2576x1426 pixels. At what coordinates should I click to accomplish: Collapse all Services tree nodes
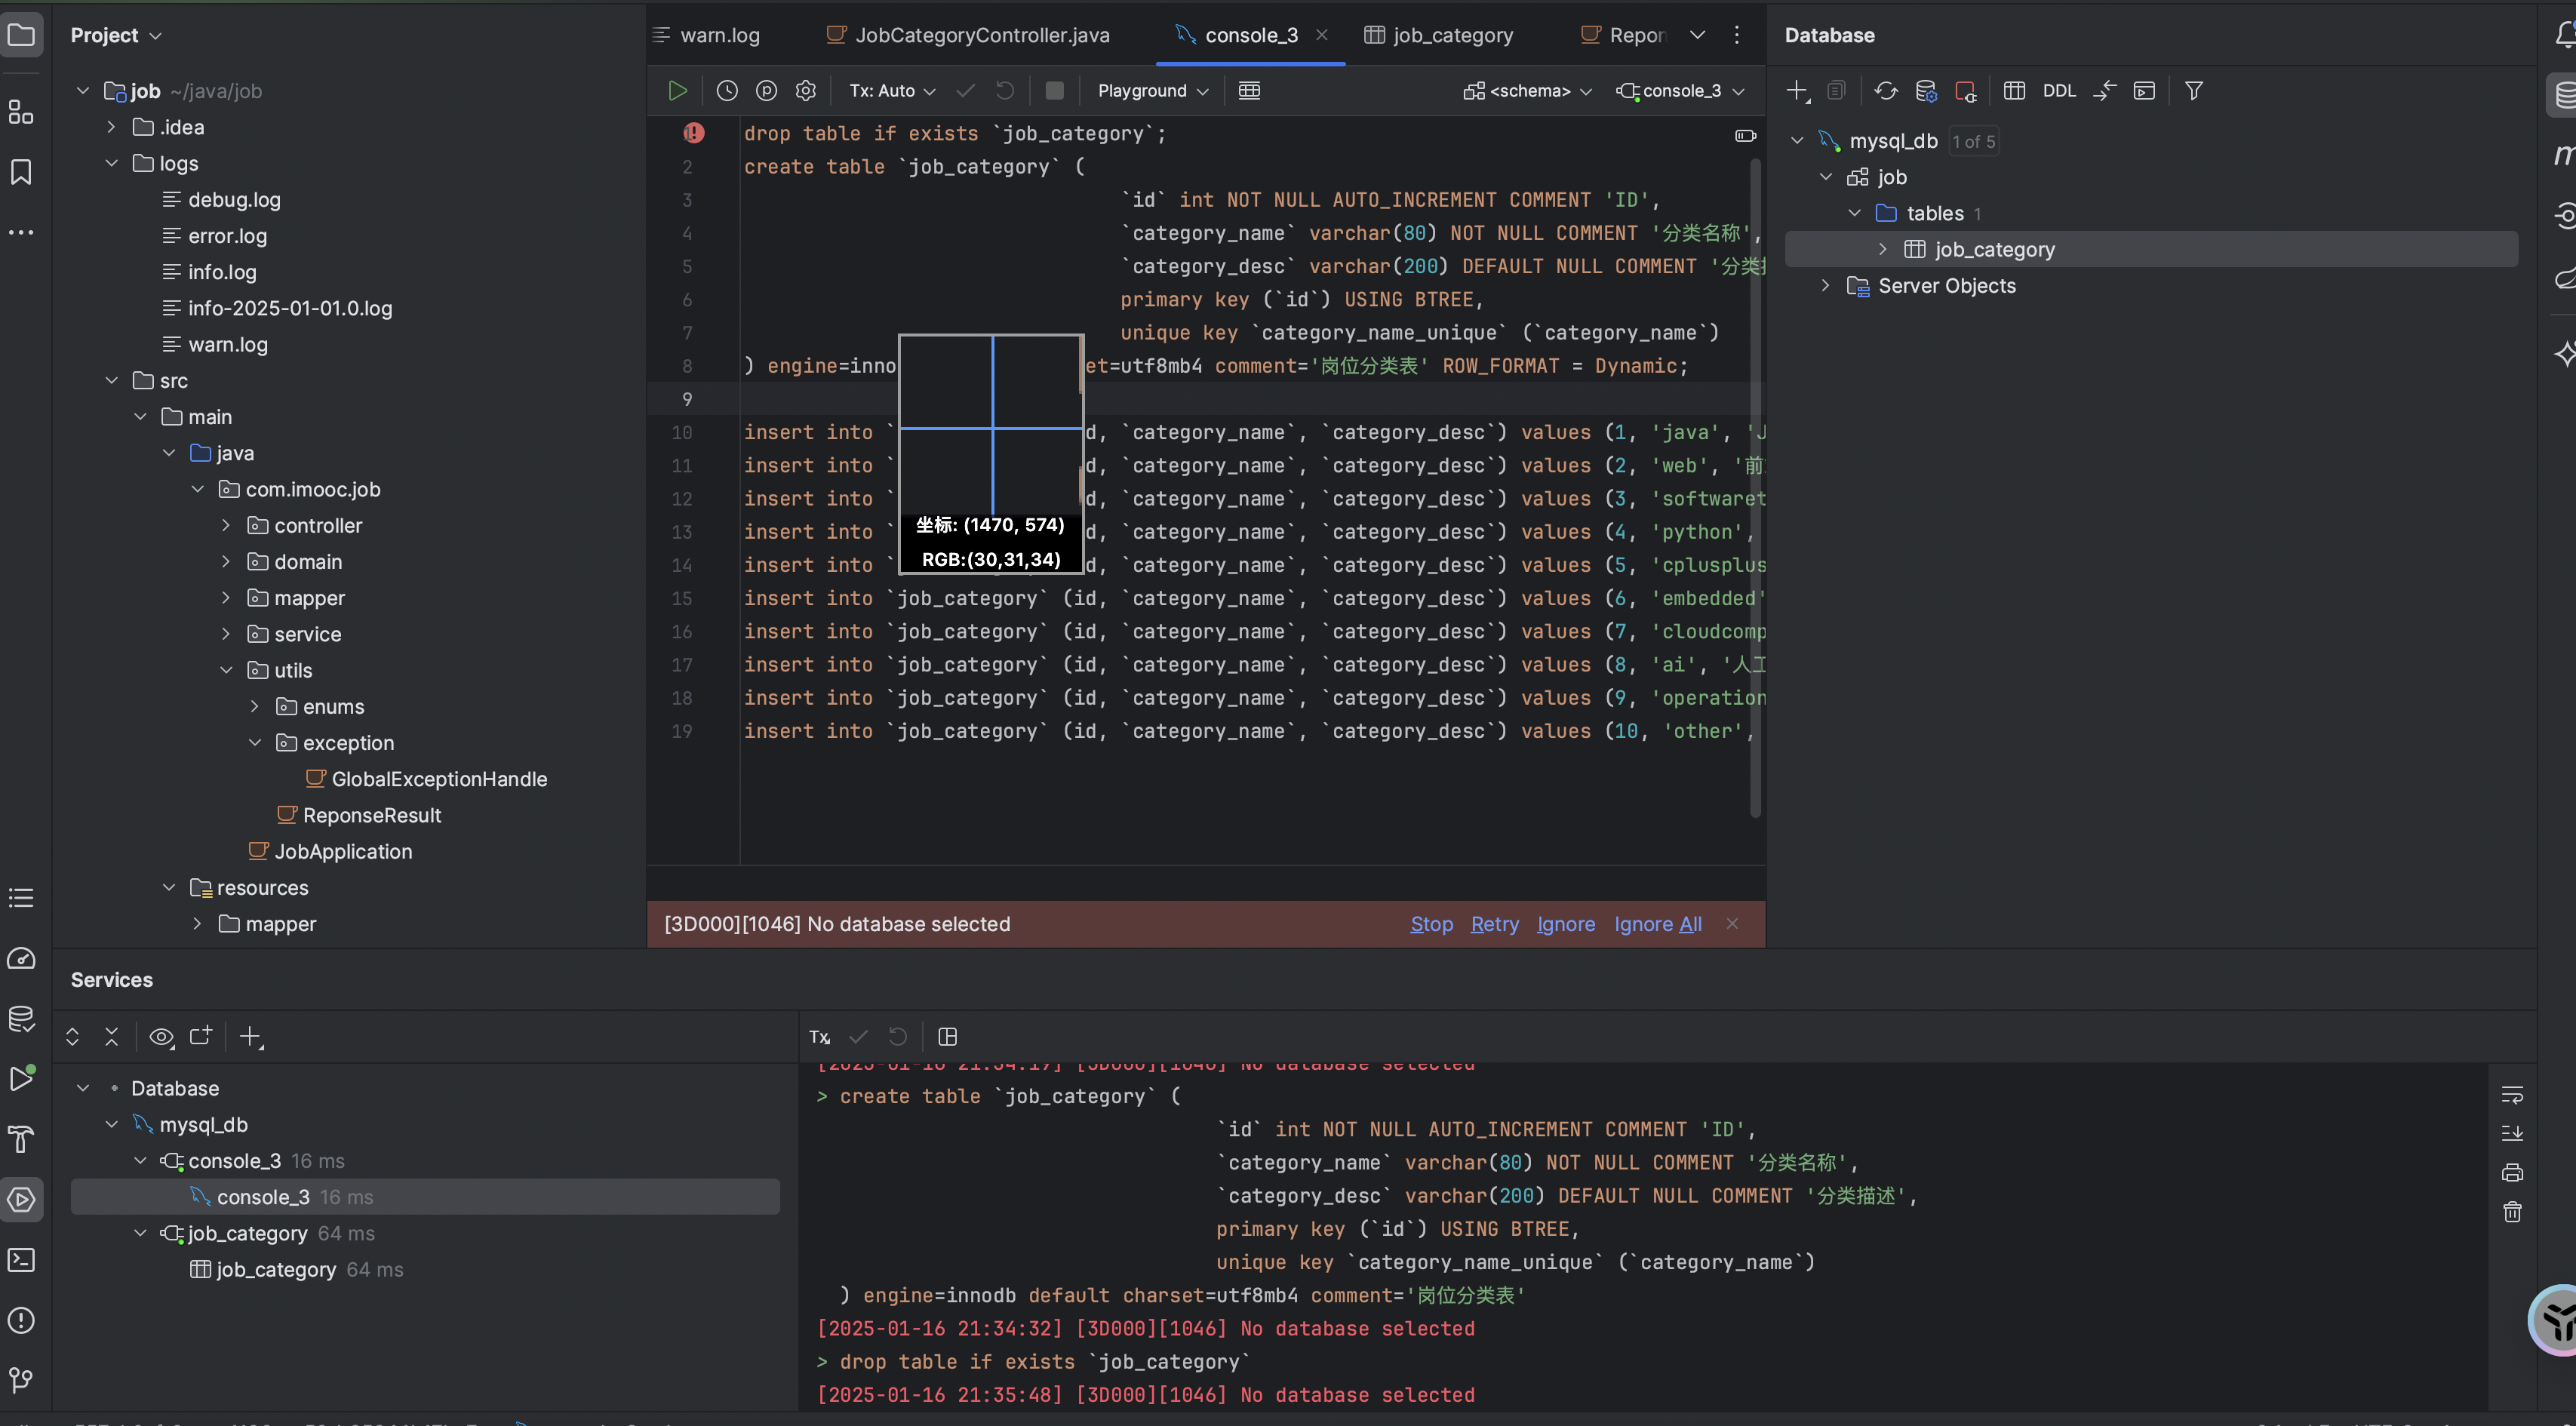[x=112, y=1036]
